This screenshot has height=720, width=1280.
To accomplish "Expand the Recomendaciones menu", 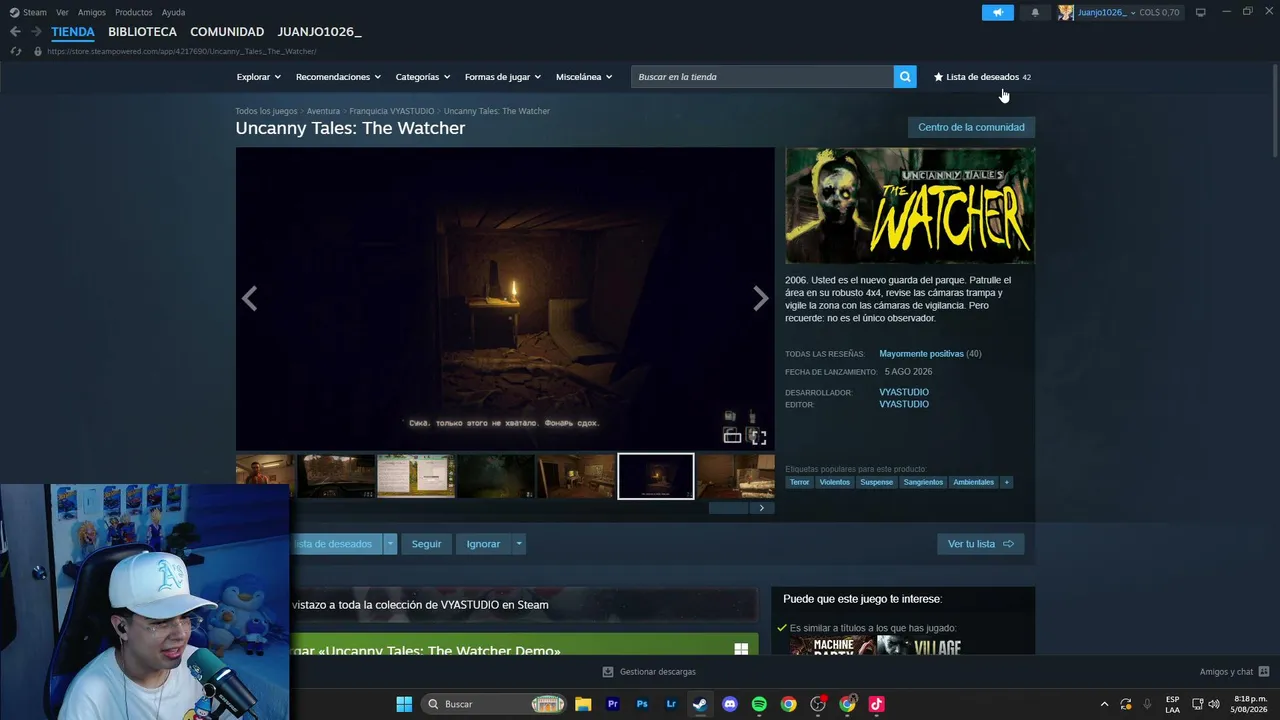I will coord(339,77).
